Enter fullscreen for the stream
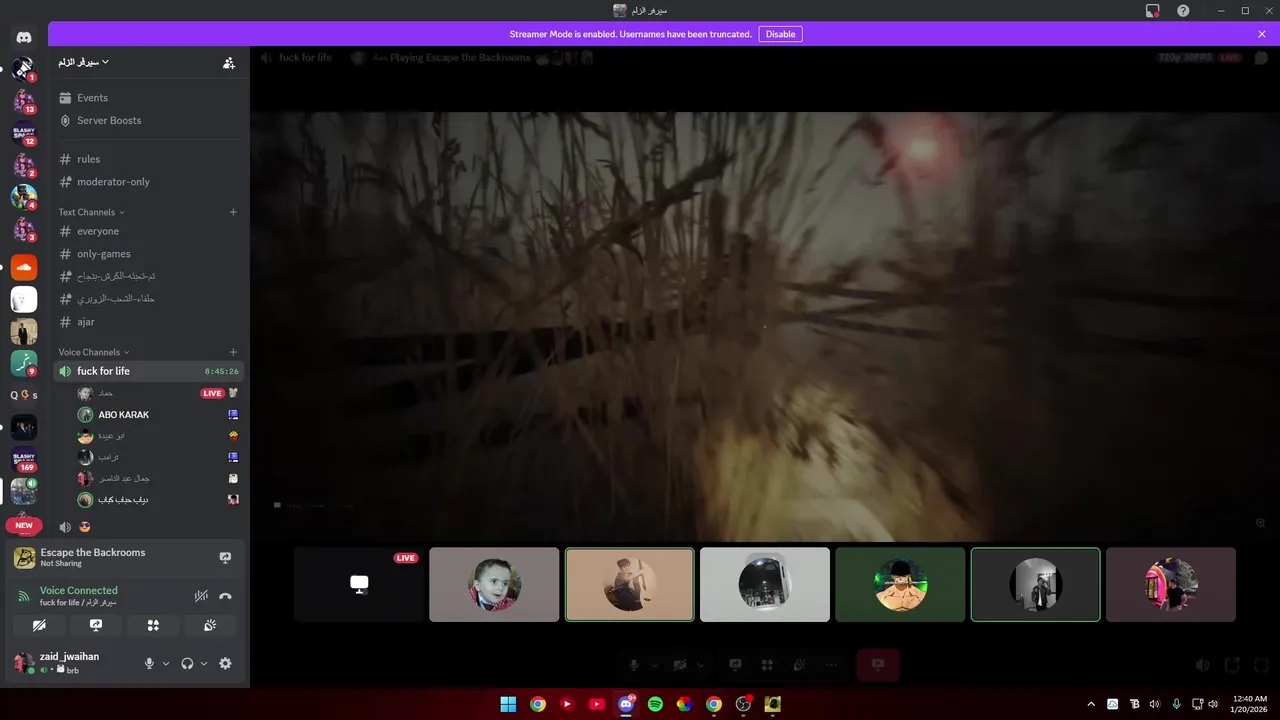The height and width of the screenshot is (720, 1280). tap(1262, 665)
